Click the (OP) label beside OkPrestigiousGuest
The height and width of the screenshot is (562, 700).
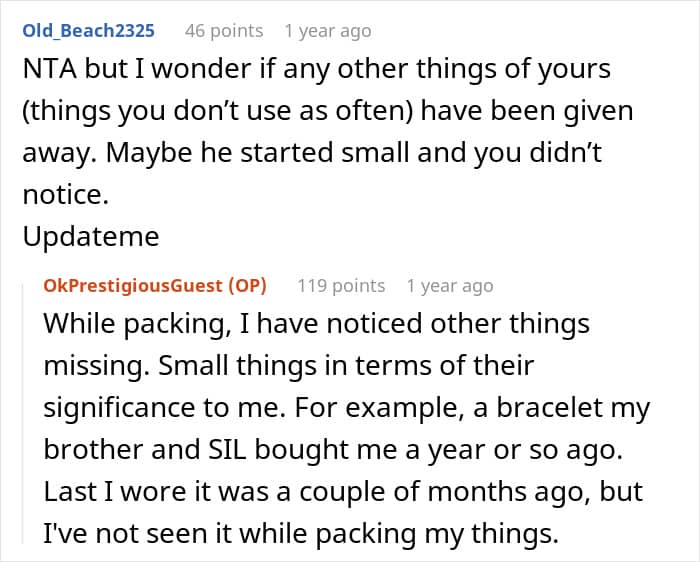247,286
